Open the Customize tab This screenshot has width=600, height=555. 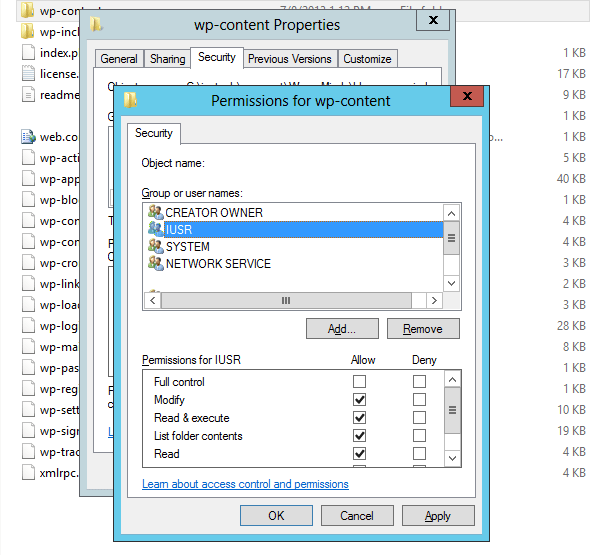tap(367, 59)
